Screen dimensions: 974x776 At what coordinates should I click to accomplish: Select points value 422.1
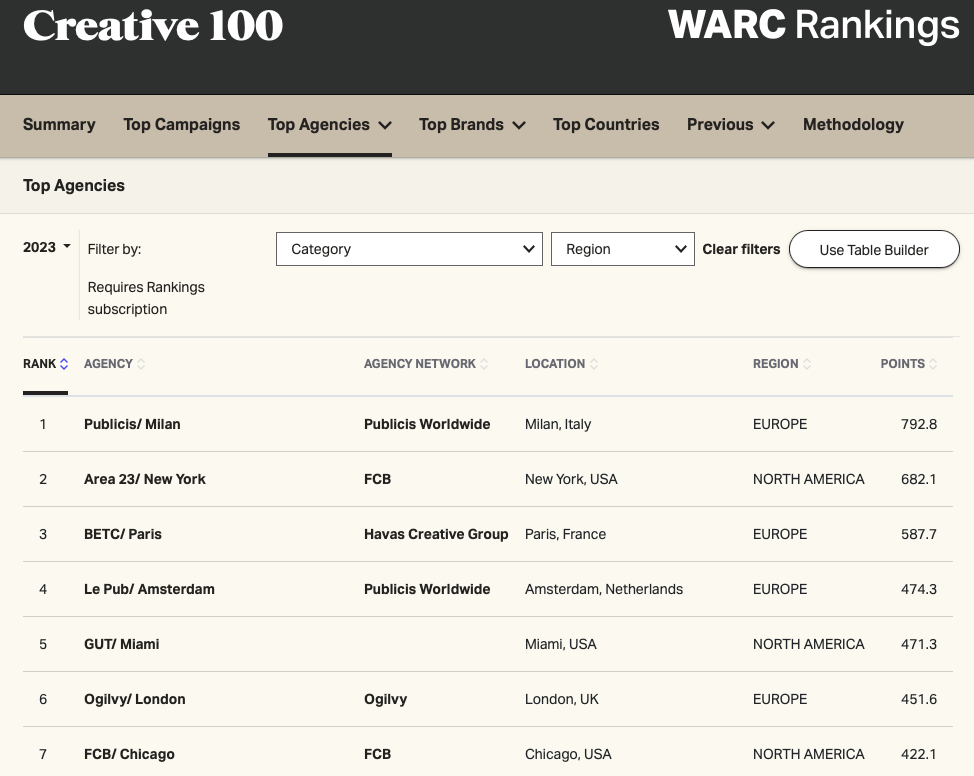(x=919, y=754)
